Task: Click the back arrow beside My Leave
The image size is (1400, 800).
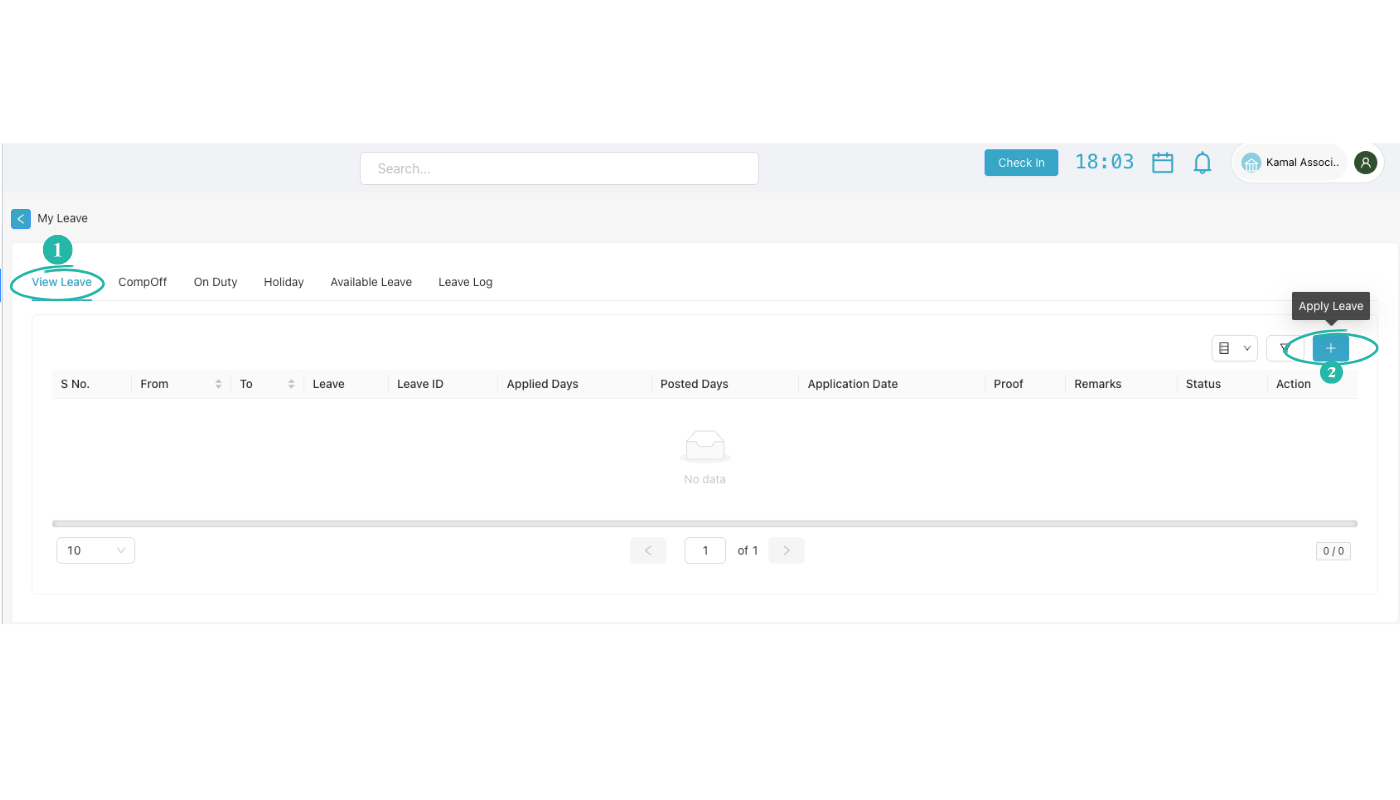Action: click(x=21, y=219)
